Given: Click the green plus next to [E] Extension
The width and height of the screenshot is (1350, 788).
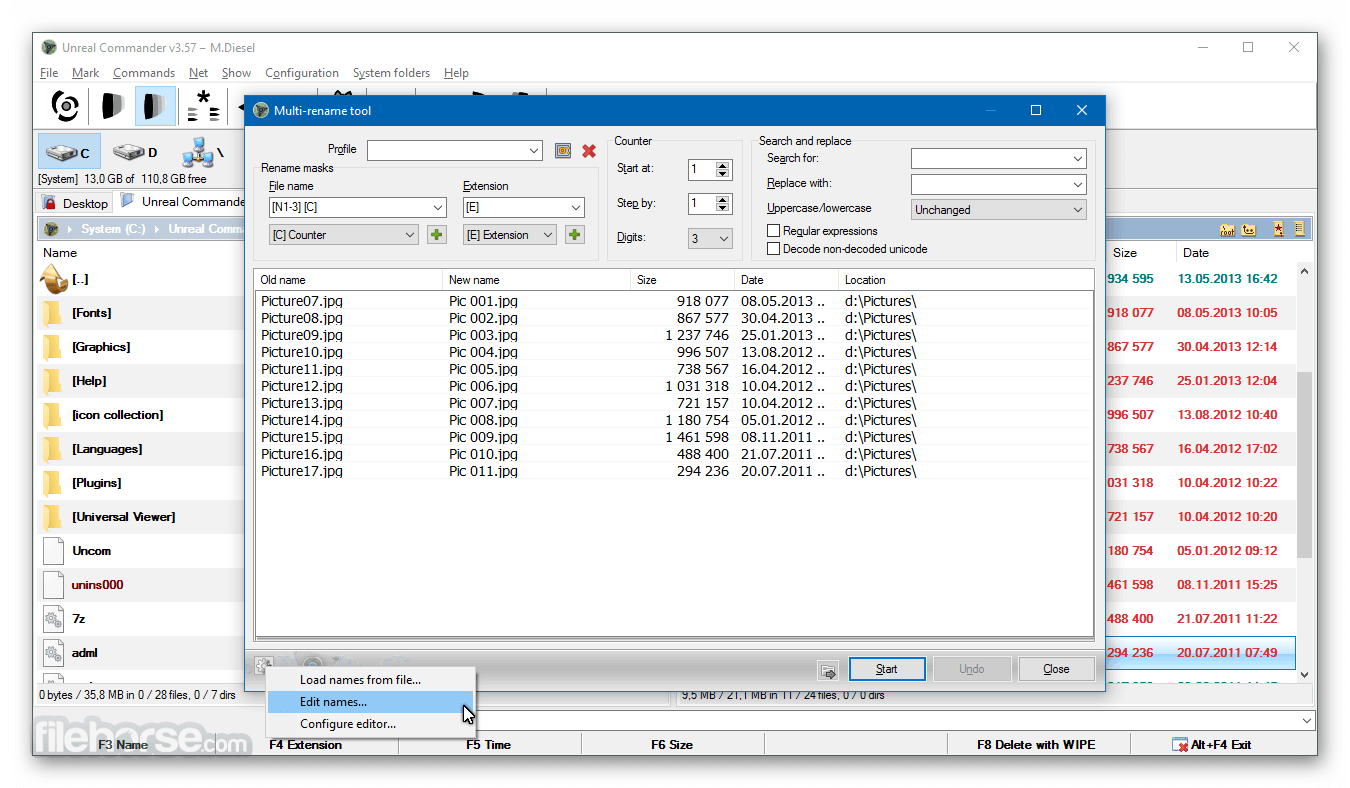Looking at the screenshot, I should (574, 235).
